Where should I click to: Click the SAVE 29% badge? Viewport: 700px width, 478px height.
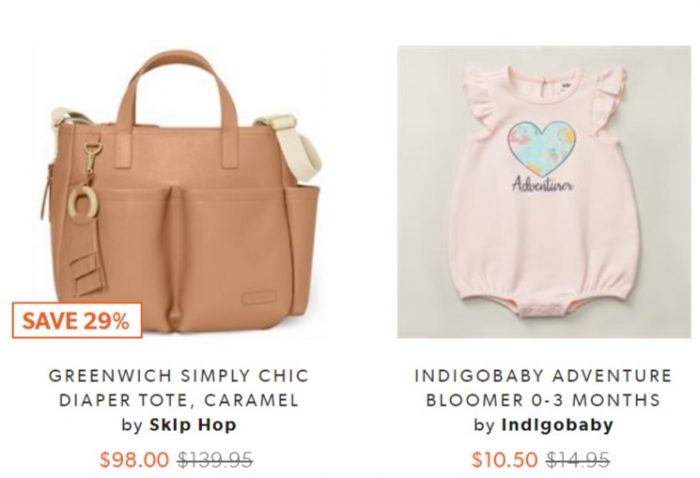coord(77,320)
